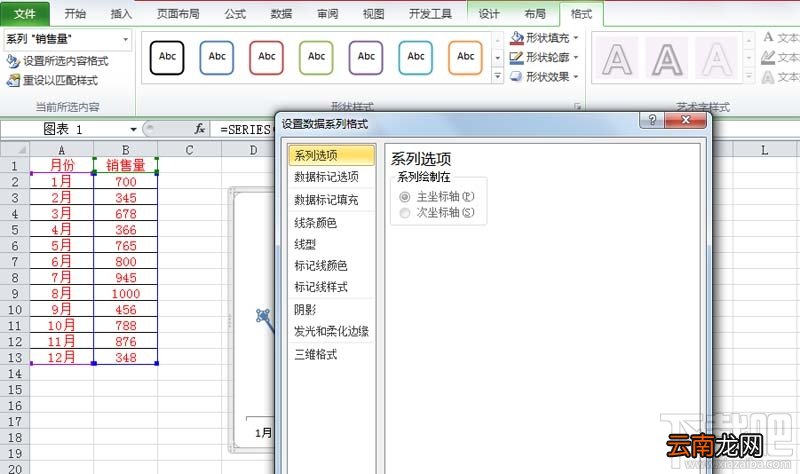Viewport: 800px width, 474px height.
Task: Click the row 14 header
Action: (15, 373)
